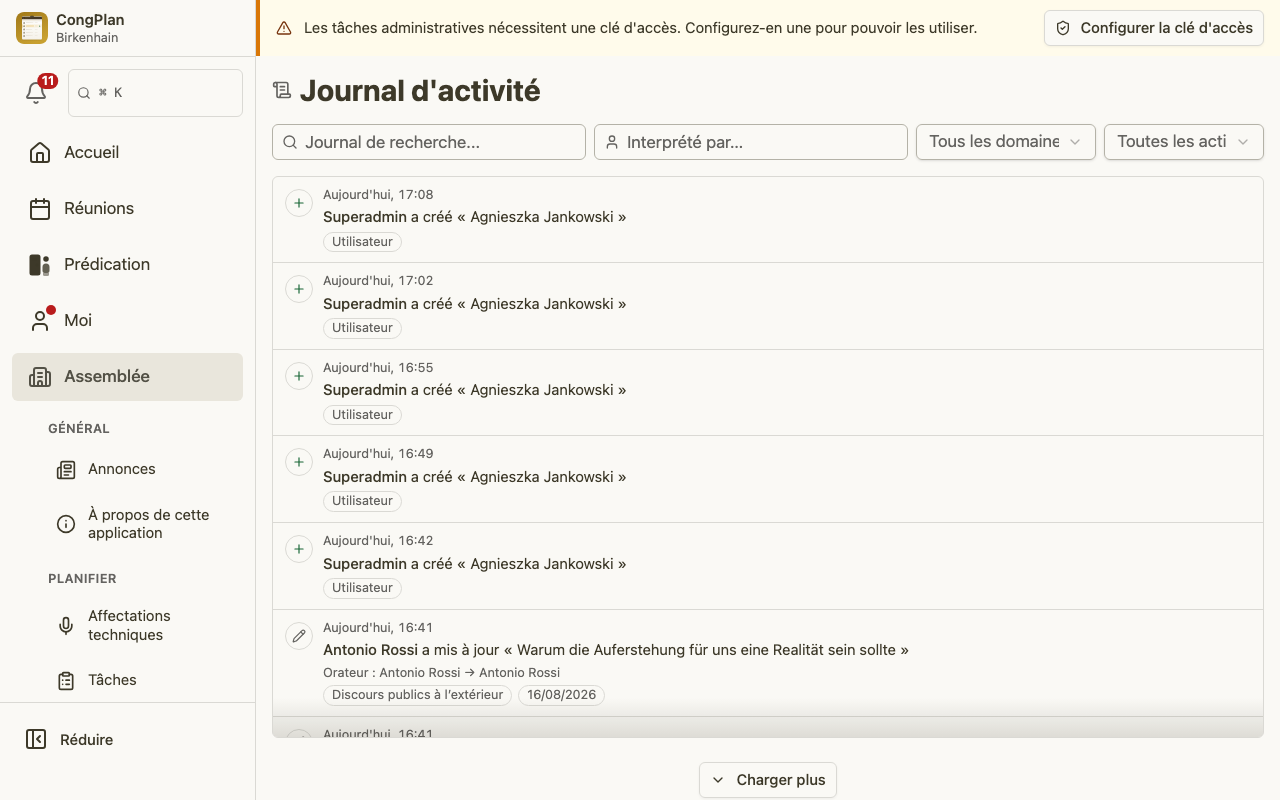
Task: Click the Assemblée sidebar item
Action: tap(127, 376)
